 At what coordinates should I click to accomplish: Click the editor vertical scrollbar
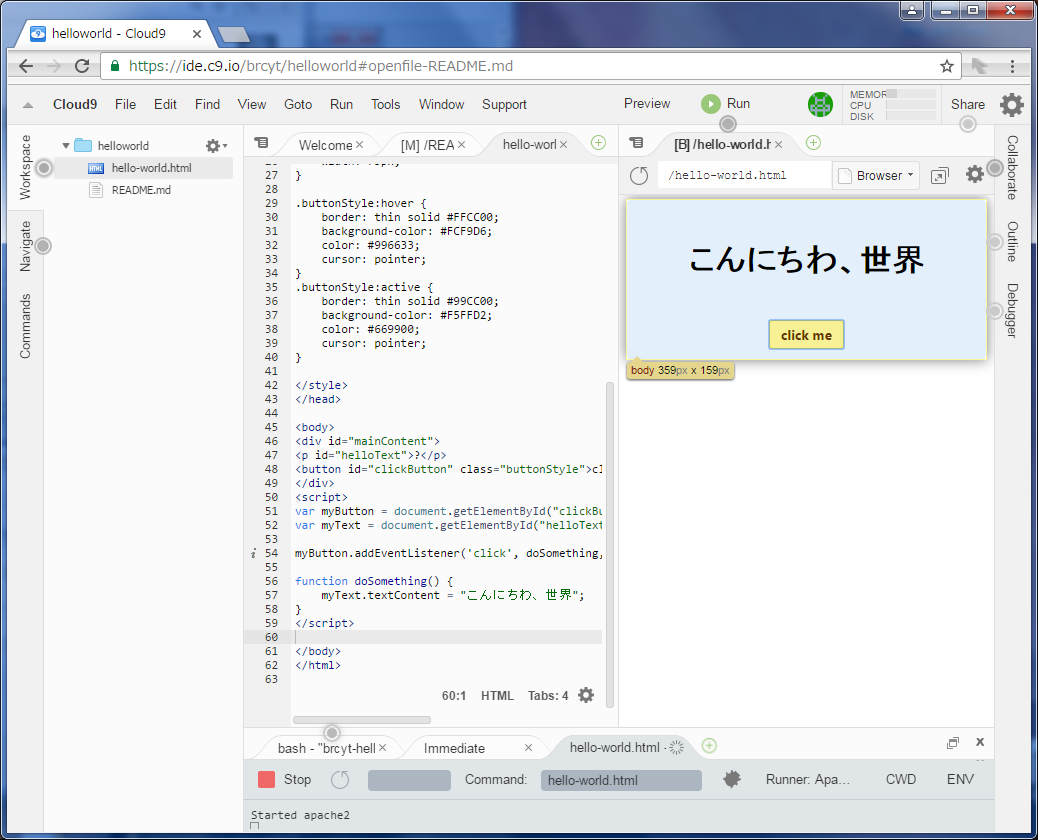point(610,545)
